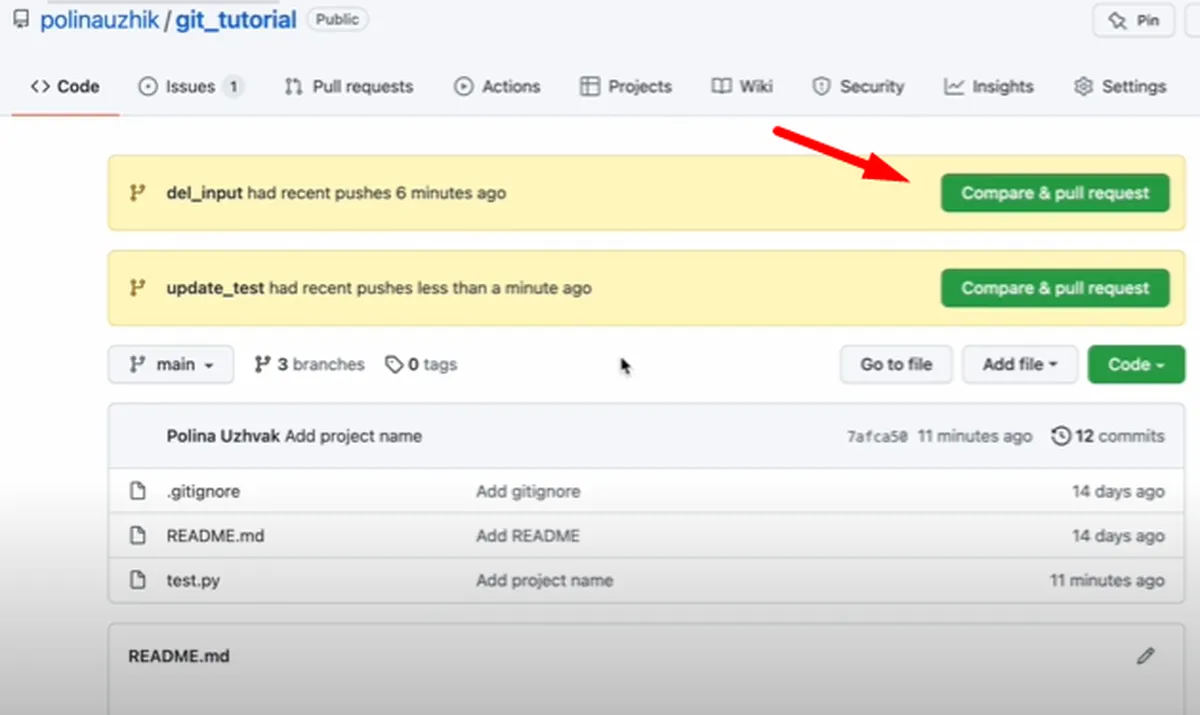Click the Pin button
Screen dimensions: 1200x715
[x=1135, y=20]
